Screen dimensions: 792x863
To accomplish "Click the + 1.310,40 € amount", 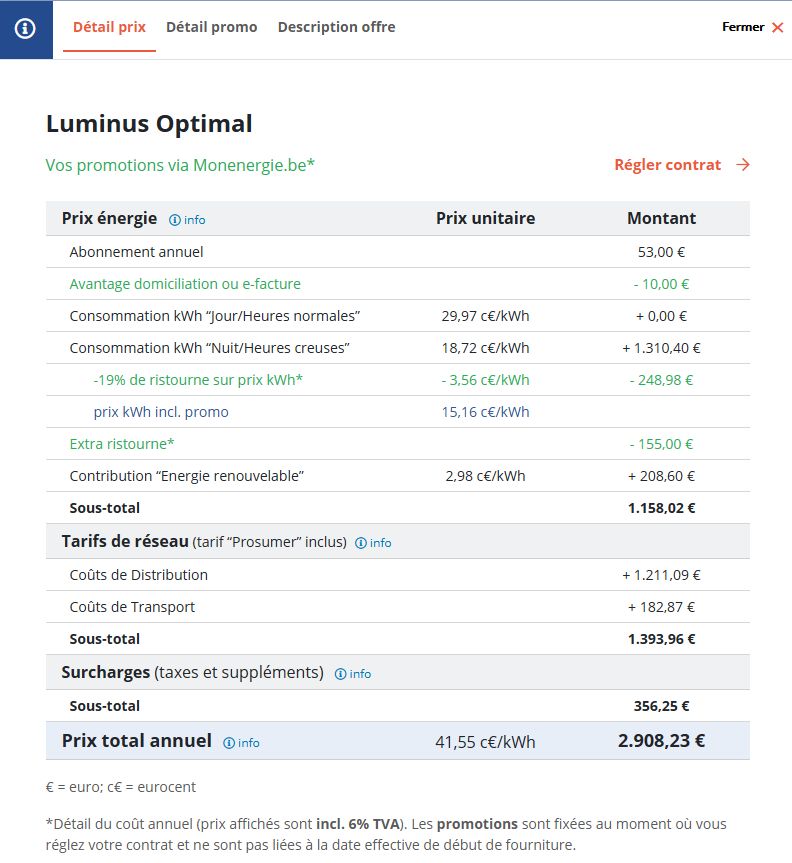I will click(x=661, y=348).
